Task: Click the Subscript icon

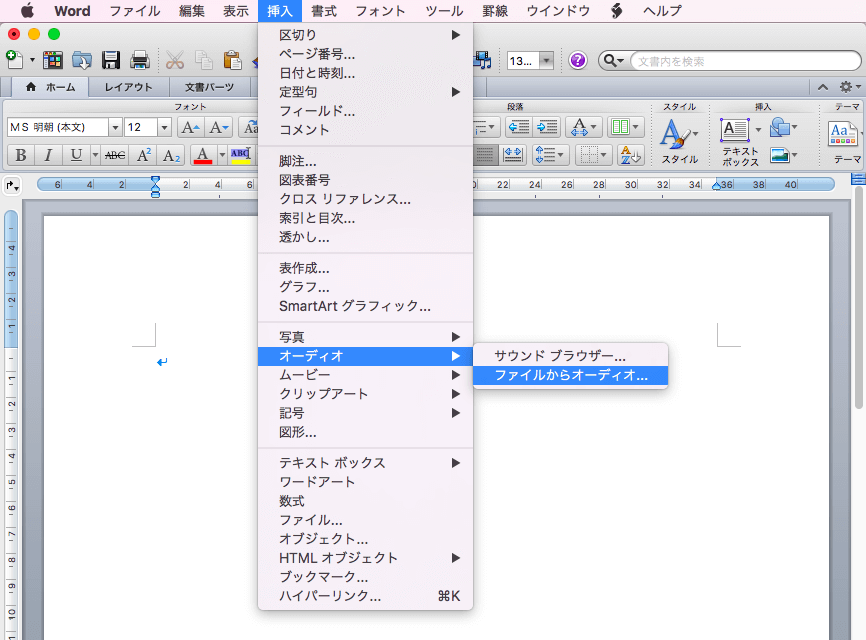Action: click(172, 155)
